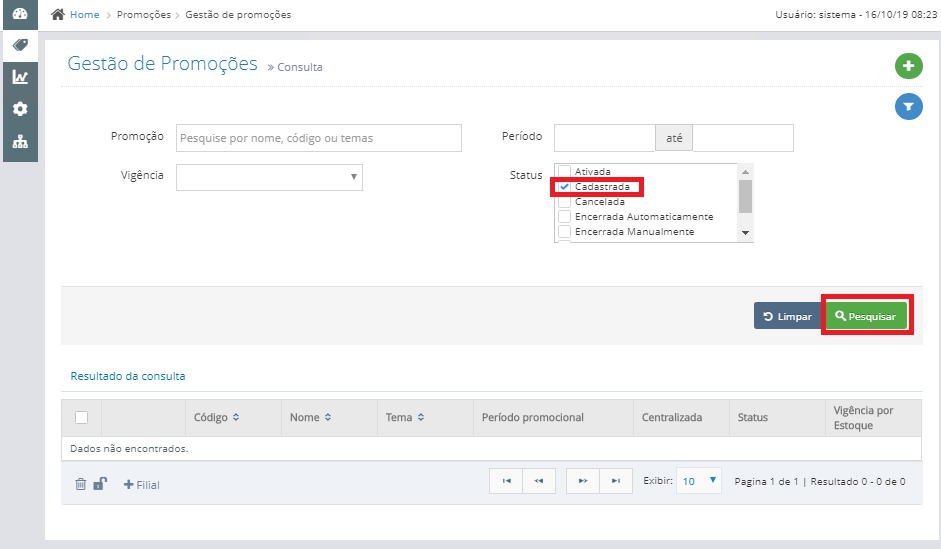Image resolution: width=941 pixels, height=549 pixels.
Task: Select the promotions tag sidebar icon
Action: [20, 45]
